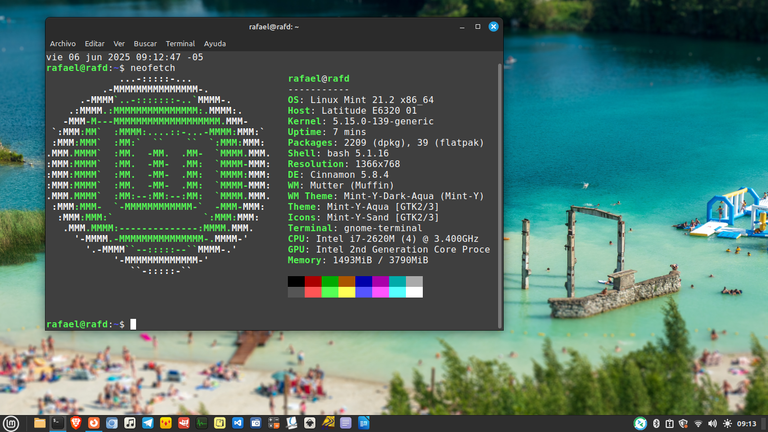Screen dimensions: 768x432
Task: Click the cursor at the bottom rafael@rafd prompt
Action: coord(133,324)
